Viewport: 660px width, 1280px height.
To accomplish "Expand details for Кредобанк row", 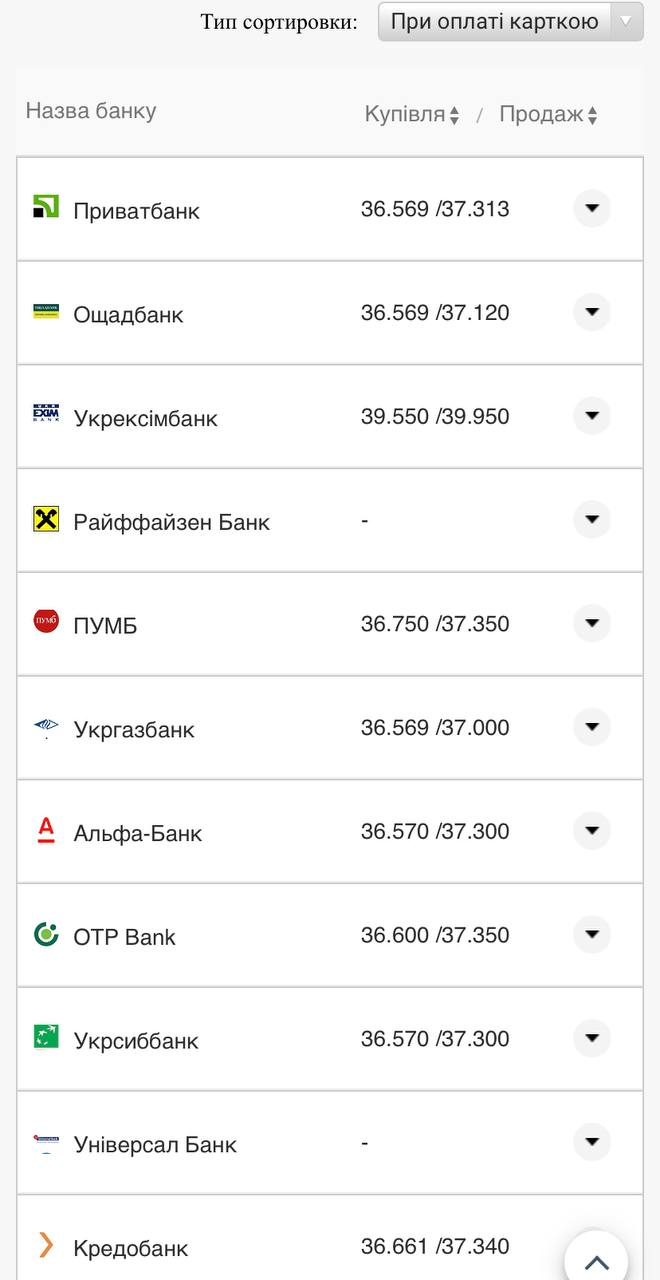I will click(x=591, y=1246).
